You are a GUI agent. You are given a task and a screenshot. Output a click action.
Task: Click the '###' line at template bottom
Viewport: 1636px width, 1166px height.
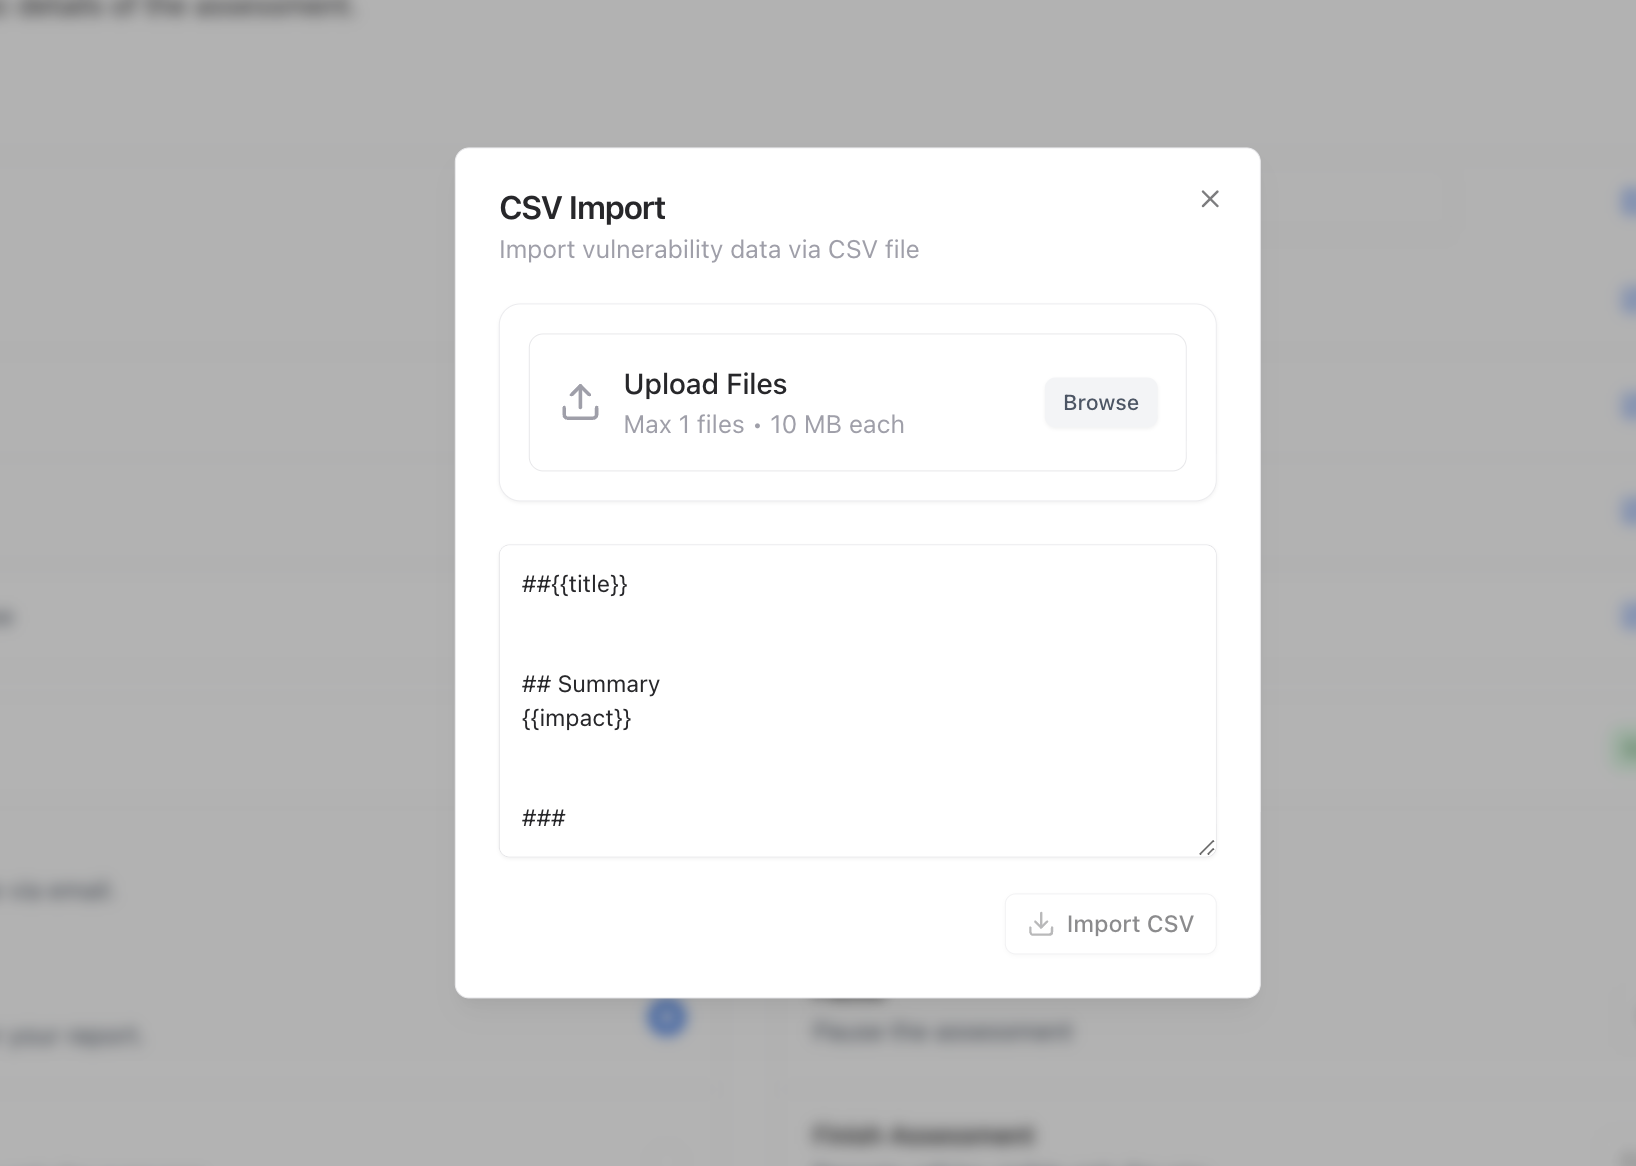coord(543,818)
